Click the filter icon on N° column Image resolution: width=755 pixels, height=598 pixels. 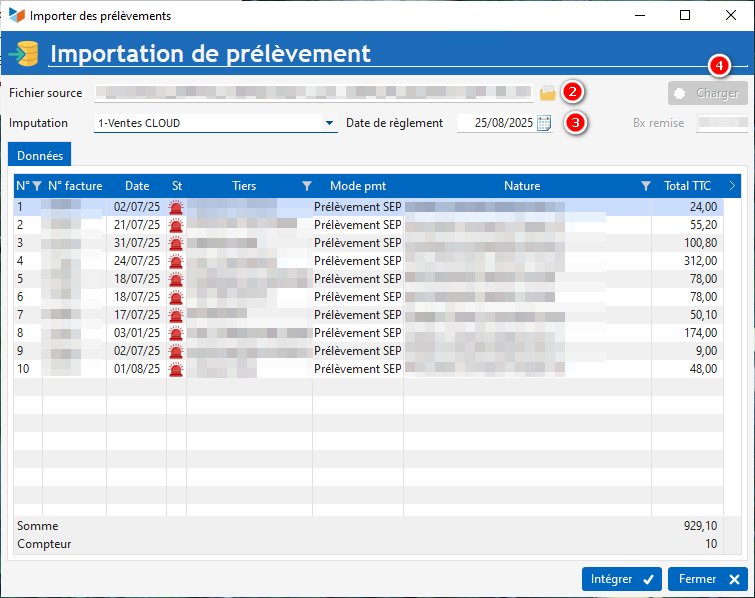pos(37,186)
